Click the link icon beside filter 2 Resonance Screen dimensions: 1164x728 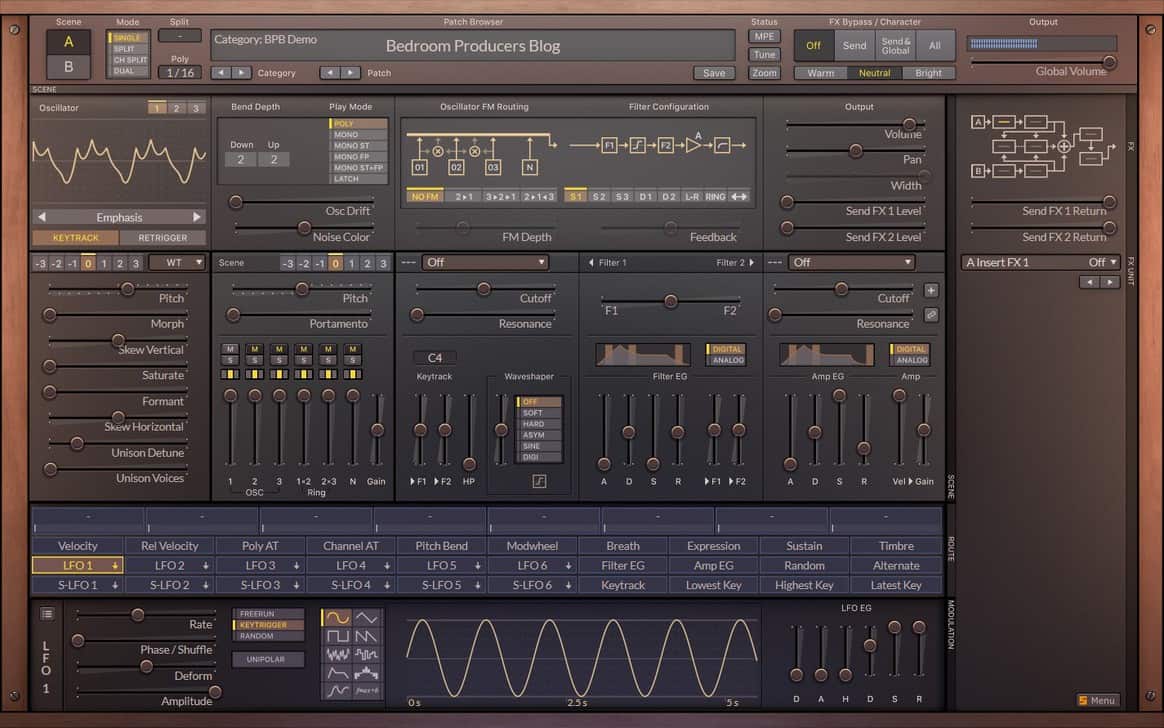[931, 314]
